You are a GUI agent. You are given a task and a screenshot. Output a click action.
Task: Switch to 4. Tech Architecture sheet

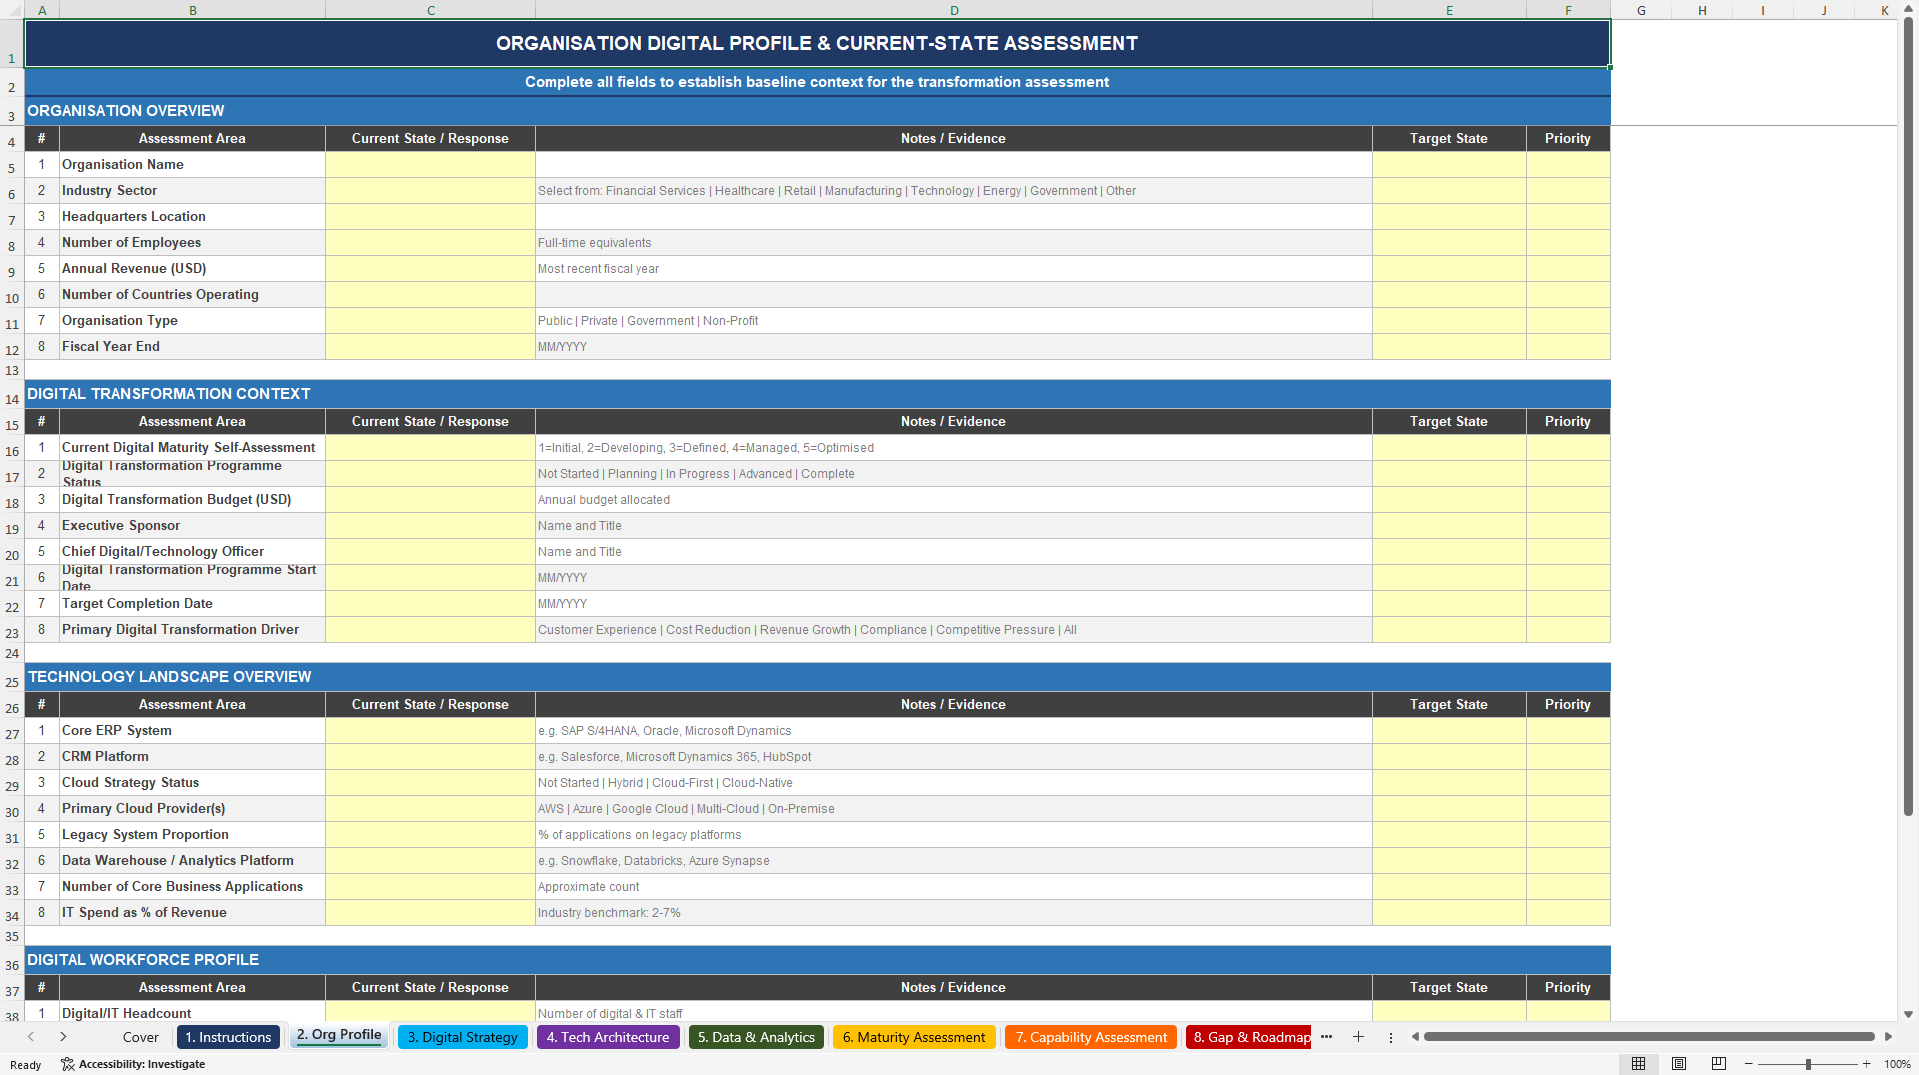coord(608,1037)
